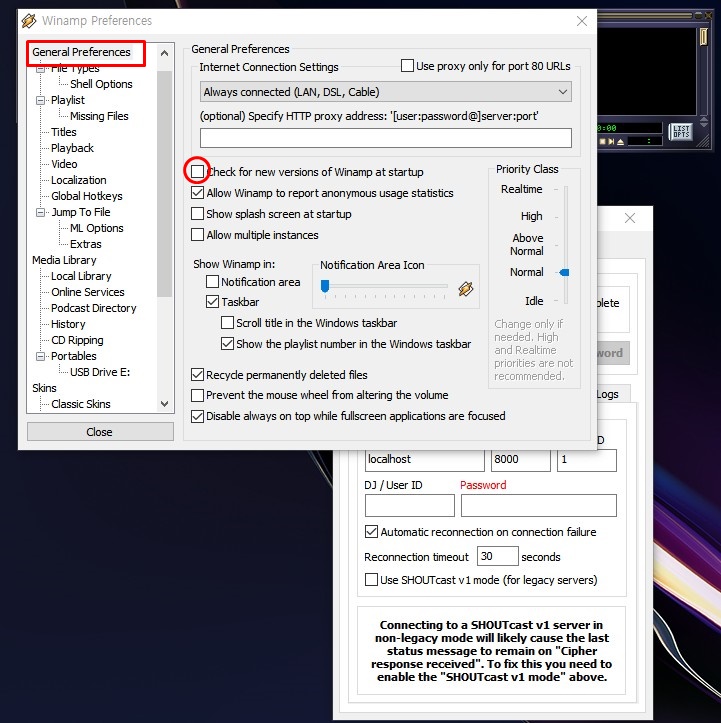Select General Preferences in the tree

click(x=81, y=52)
